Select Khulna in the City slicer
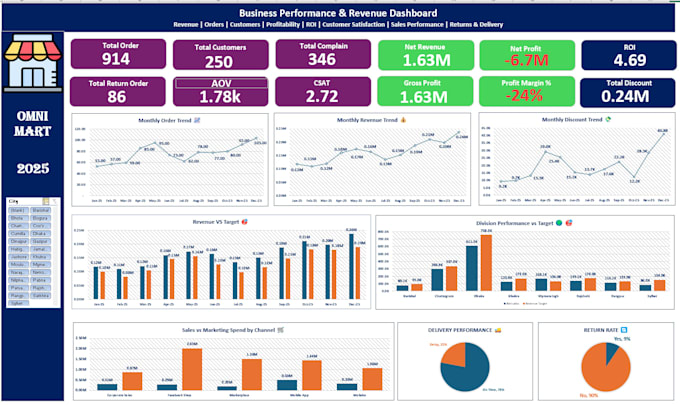The width and height of the screenshot is (680, 405). click(x=40, y=257)
